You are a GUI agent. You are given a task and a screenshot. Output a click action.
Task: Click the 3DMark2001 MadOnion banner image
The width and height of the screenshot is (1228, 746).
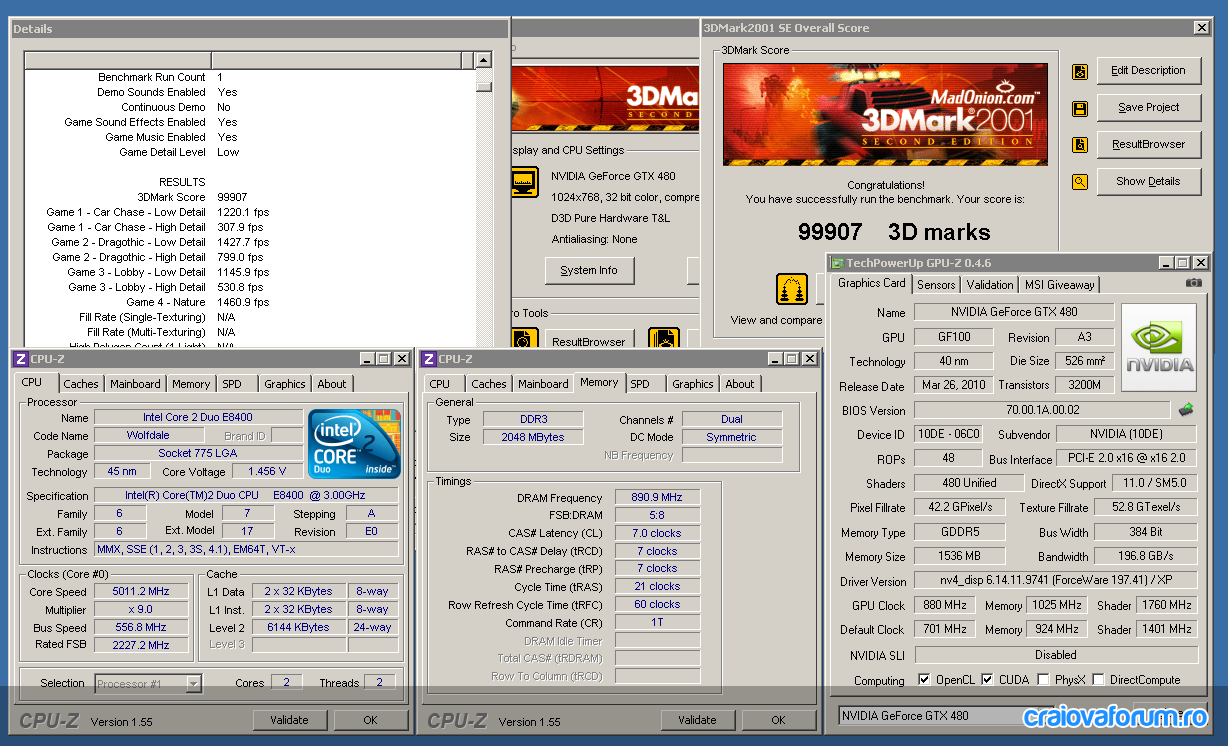[885, 115]
